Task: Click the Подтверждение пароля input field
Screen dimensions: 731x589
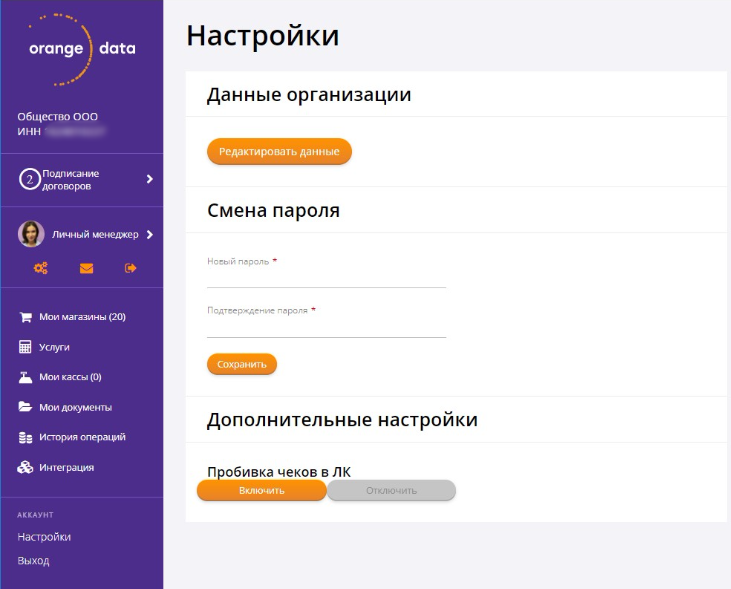Action: pos(326,327)
